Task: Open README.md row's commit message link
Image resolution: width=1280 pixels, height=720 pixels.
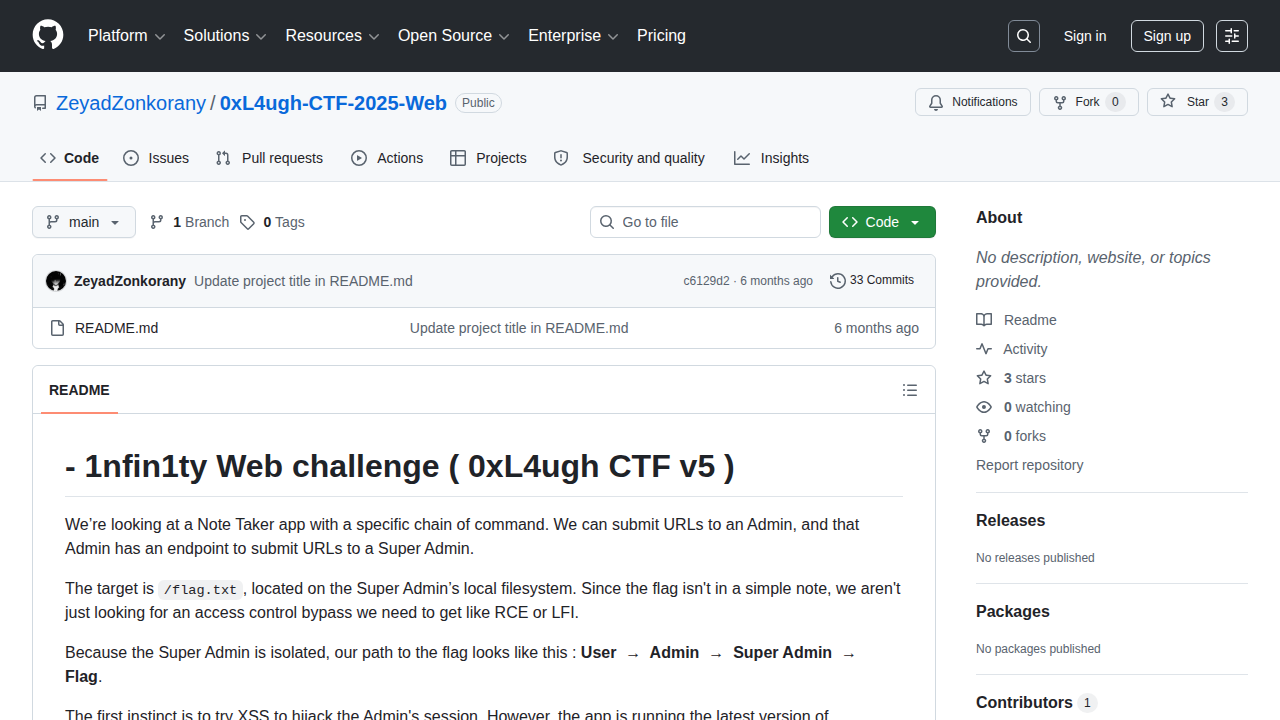Action: point(519,328)
